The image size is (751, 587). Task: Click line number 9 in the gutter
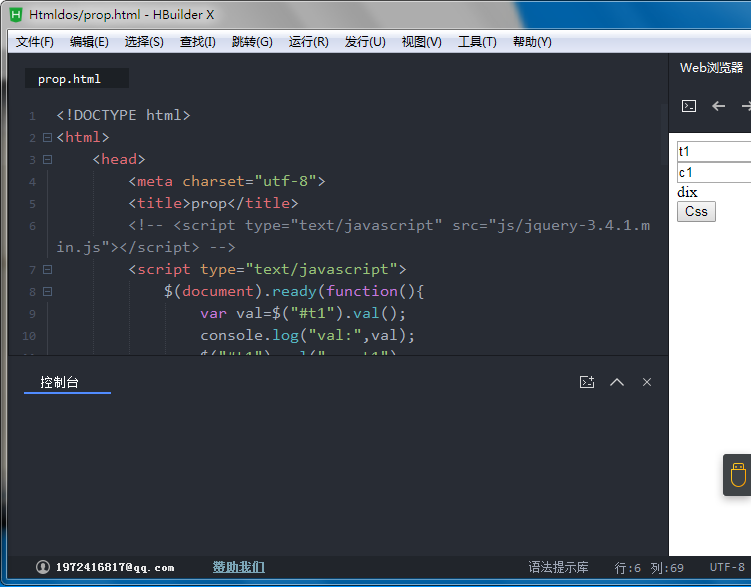pyautogui.click(x=32, y=314)
